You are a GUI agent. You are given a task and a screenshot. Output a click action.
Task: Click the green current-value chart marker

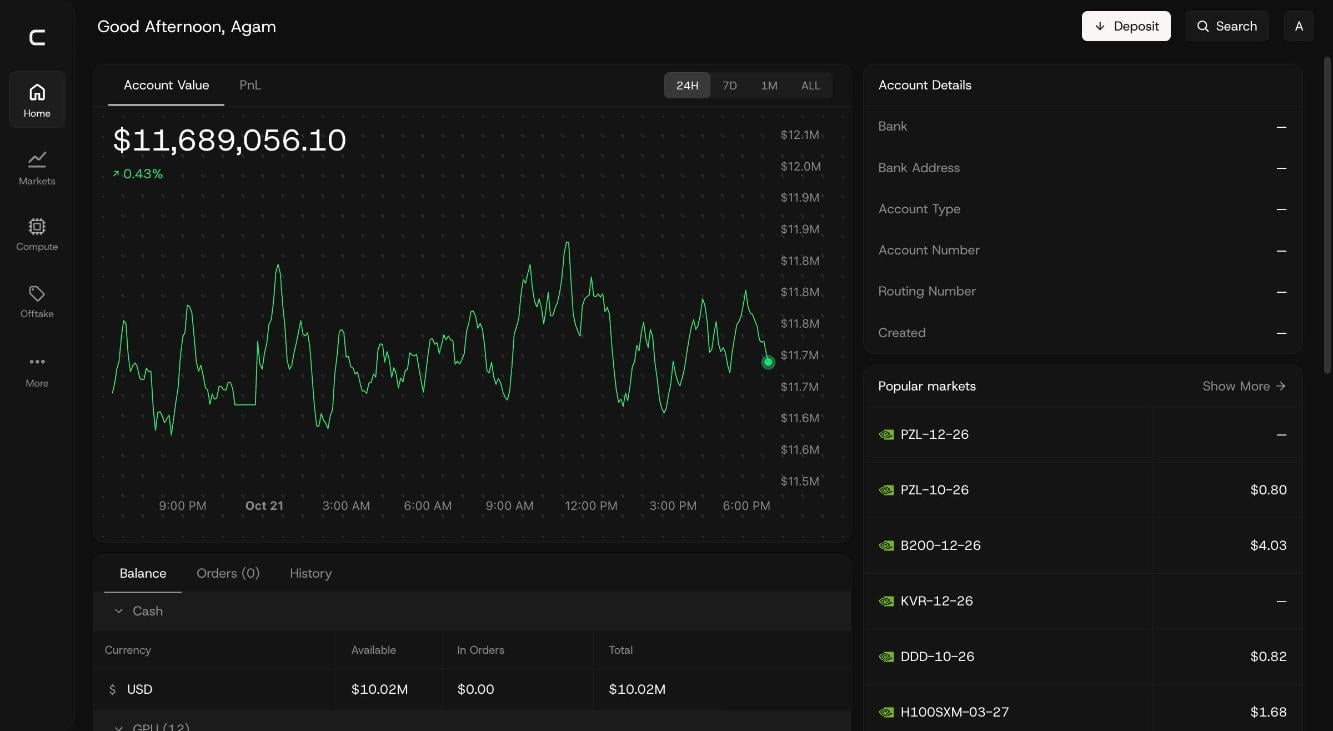point(768,362)
